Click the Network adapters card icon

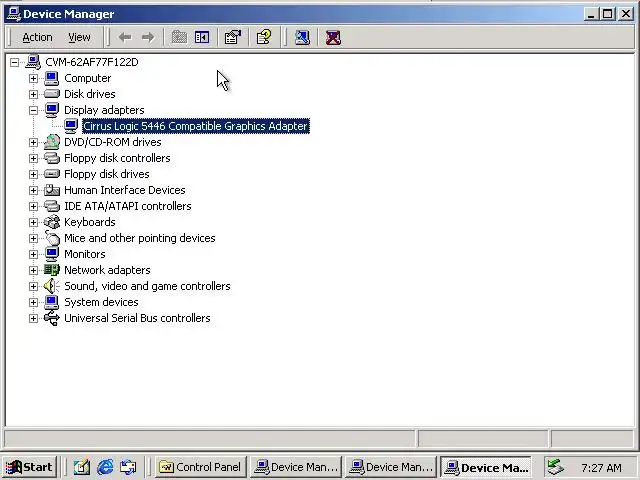(52, 270)
